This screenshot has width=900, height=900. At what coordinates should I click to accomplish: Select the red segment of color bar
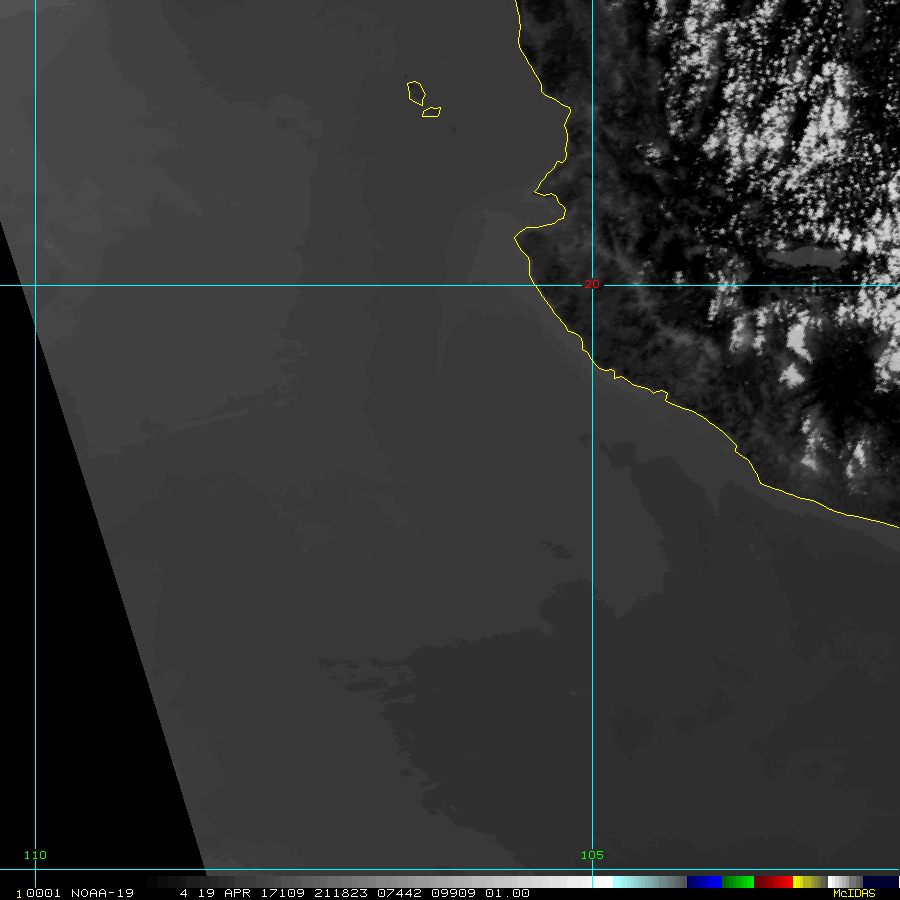click(x=773, y=882)
